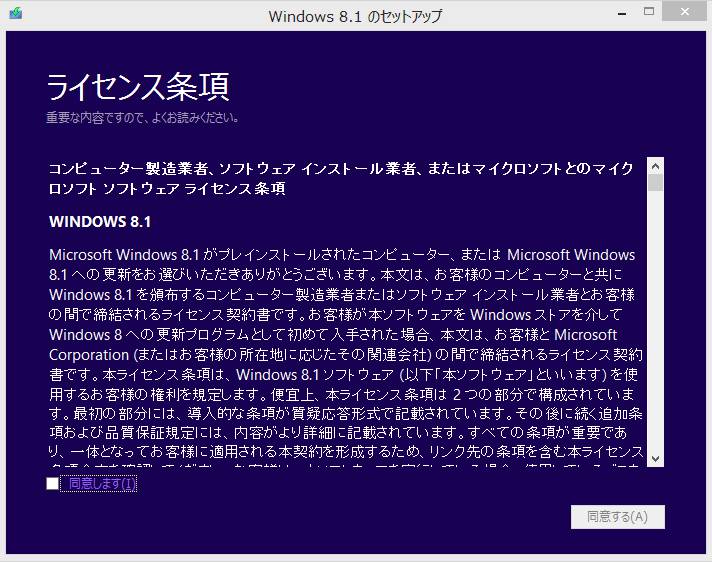This screenshot has width=712, height=562.
Task: Click the ライセンス条項 heading
Action: pyautogui.click(x=138, y=87)
